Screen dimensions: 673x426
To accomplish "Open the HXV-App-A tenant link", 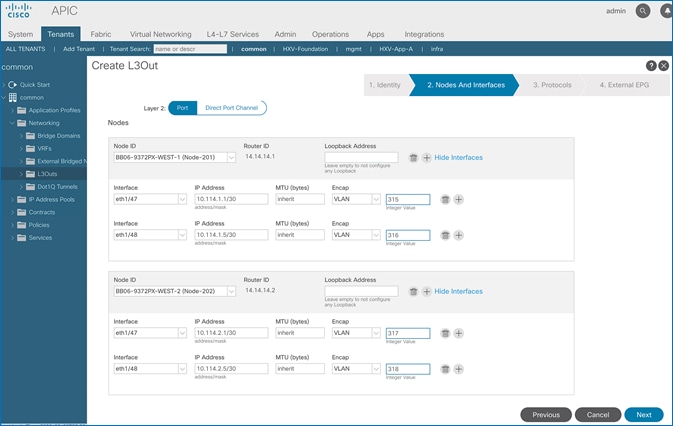I will pos(396,49).
